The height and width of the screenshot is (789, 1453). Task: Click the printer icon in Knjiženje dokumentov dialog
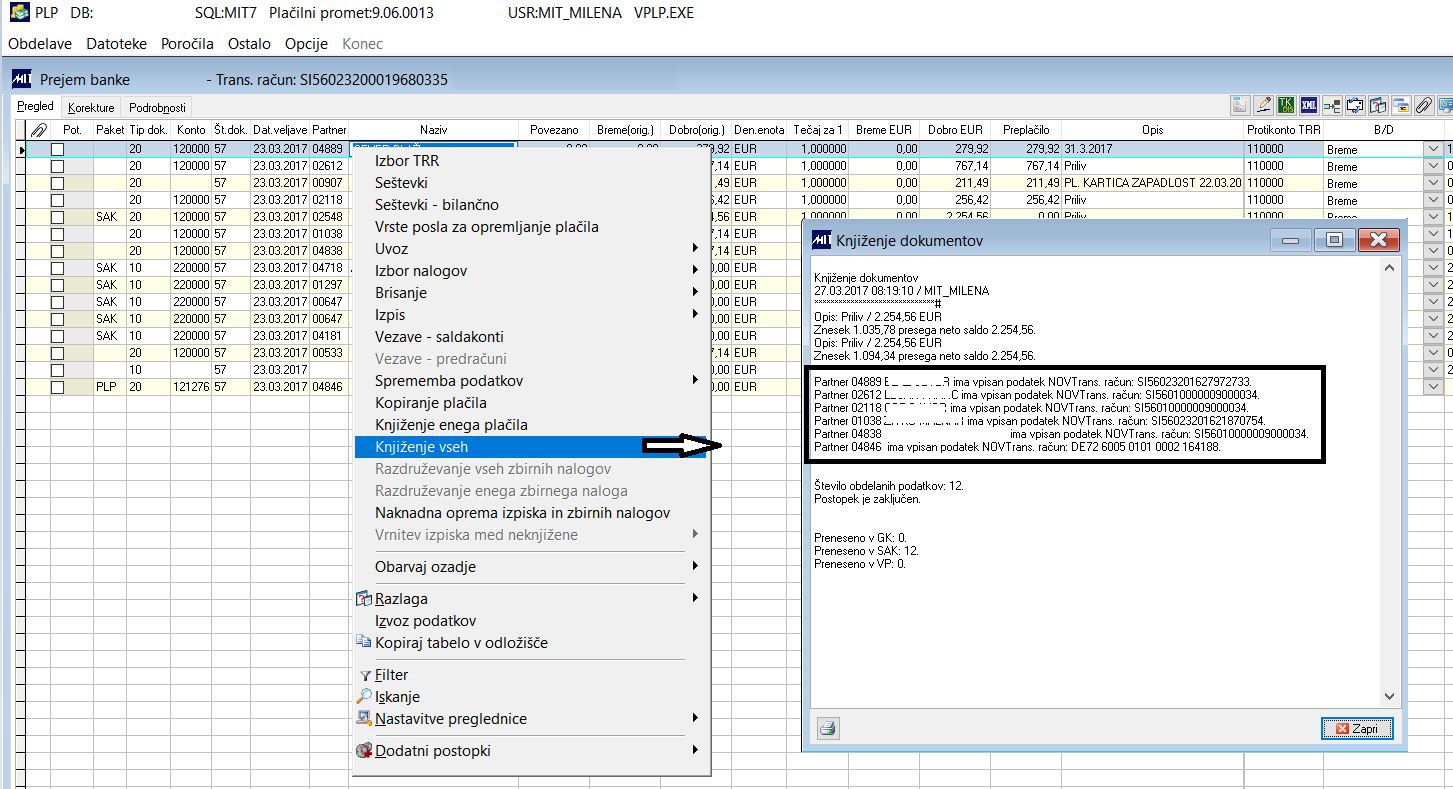(828, 728)
